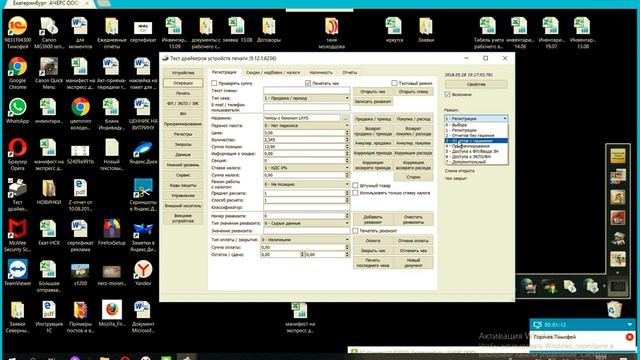
Task: Click the Новый документ button
Action: coord(413,262)
